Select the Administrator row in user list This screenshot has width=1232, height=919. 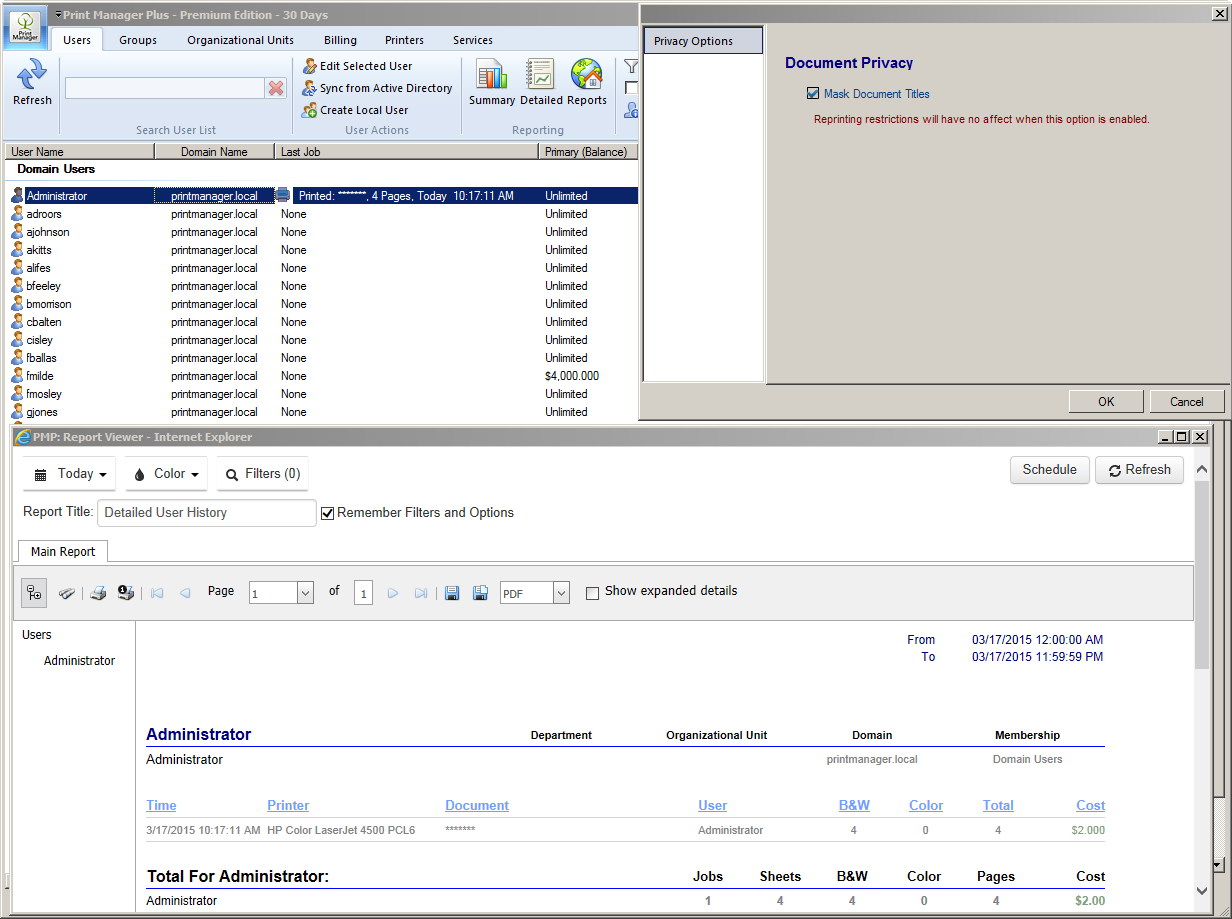323,196
